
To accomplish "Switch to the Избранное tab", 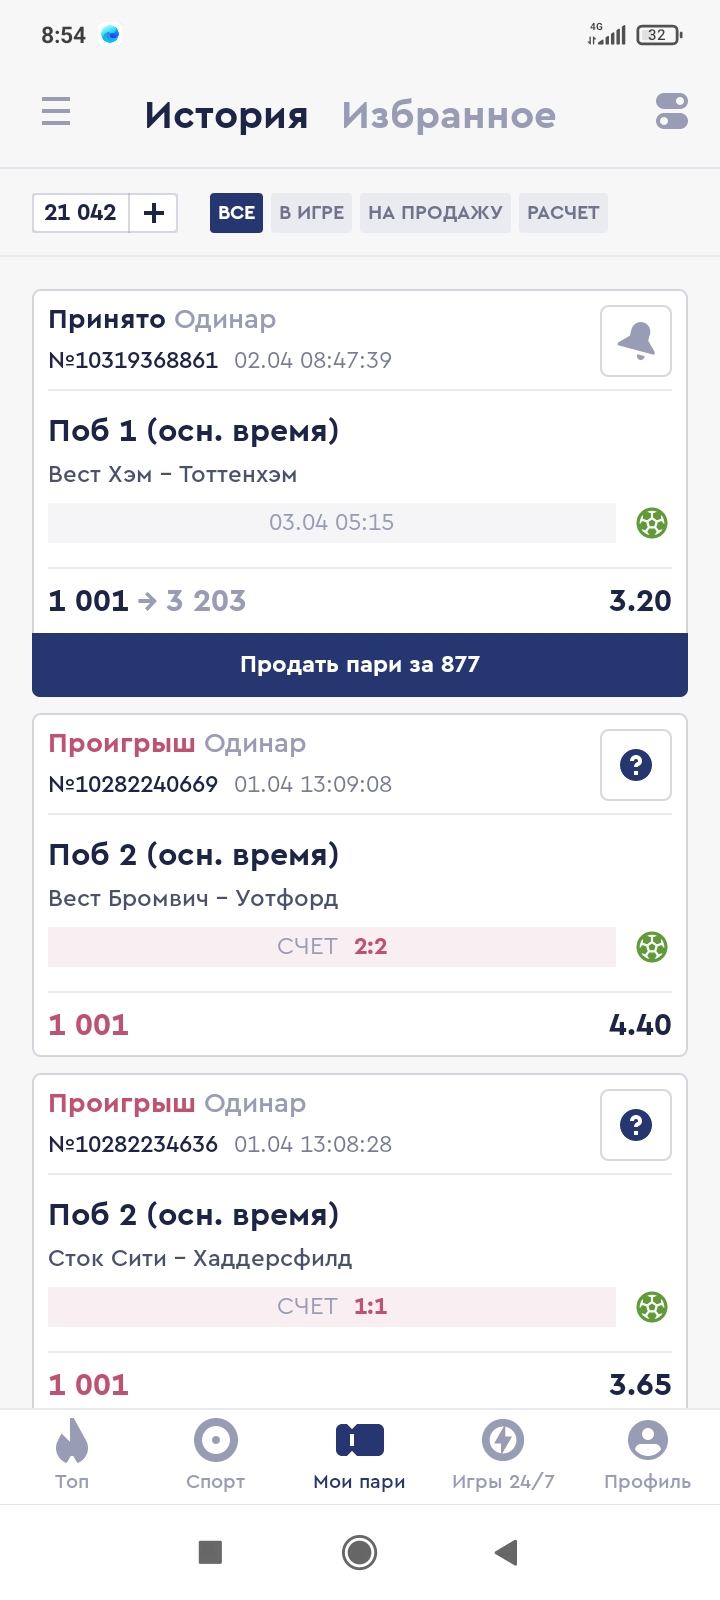I will coord(449,115).
